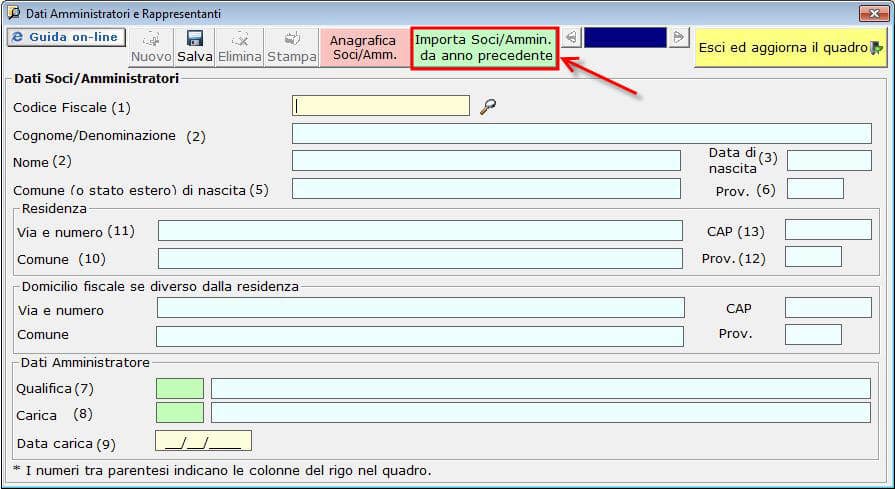
Task: Click the Data carica date field
Action: pyautogui.click(x=203, y=441)
